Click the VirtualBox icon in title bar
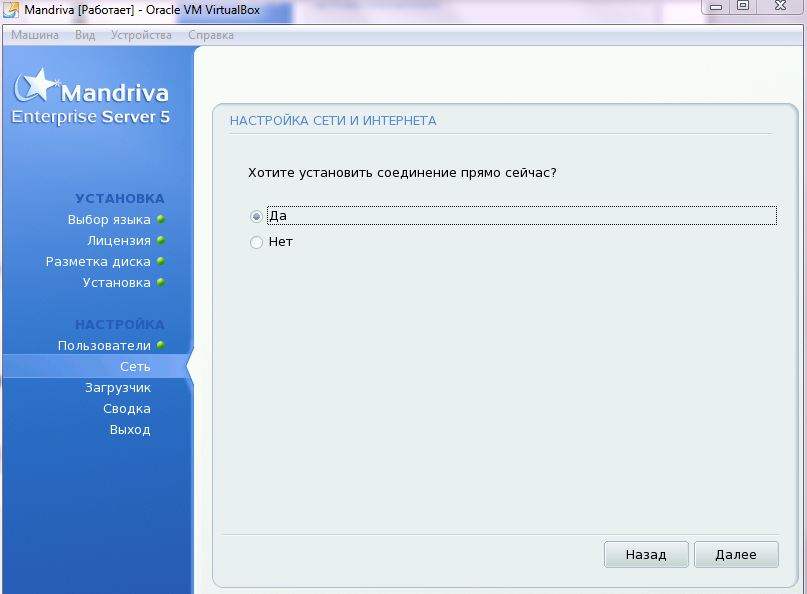The height and width of the screenshot is (594, 807). click(x=11, y=10)
